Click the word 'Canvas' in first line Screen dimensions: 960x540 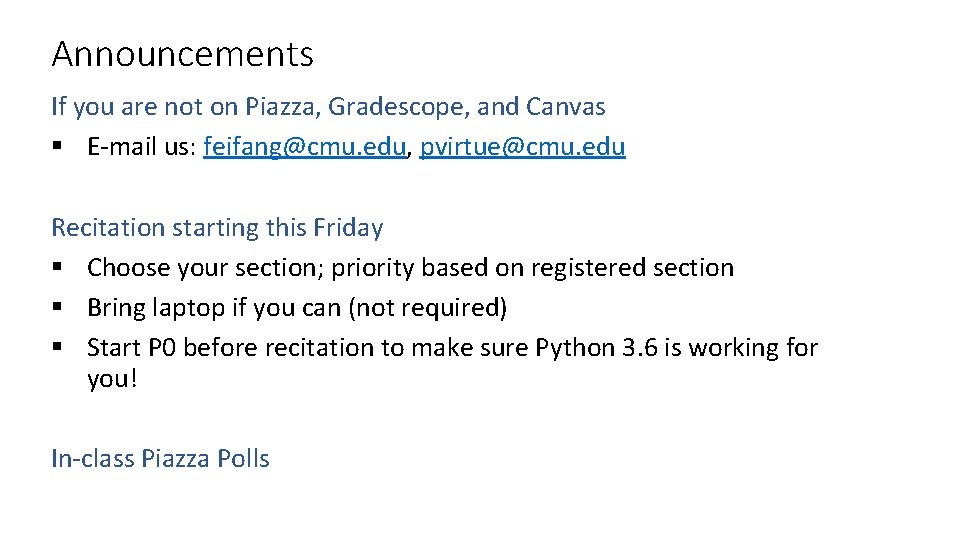pos(565,106)
